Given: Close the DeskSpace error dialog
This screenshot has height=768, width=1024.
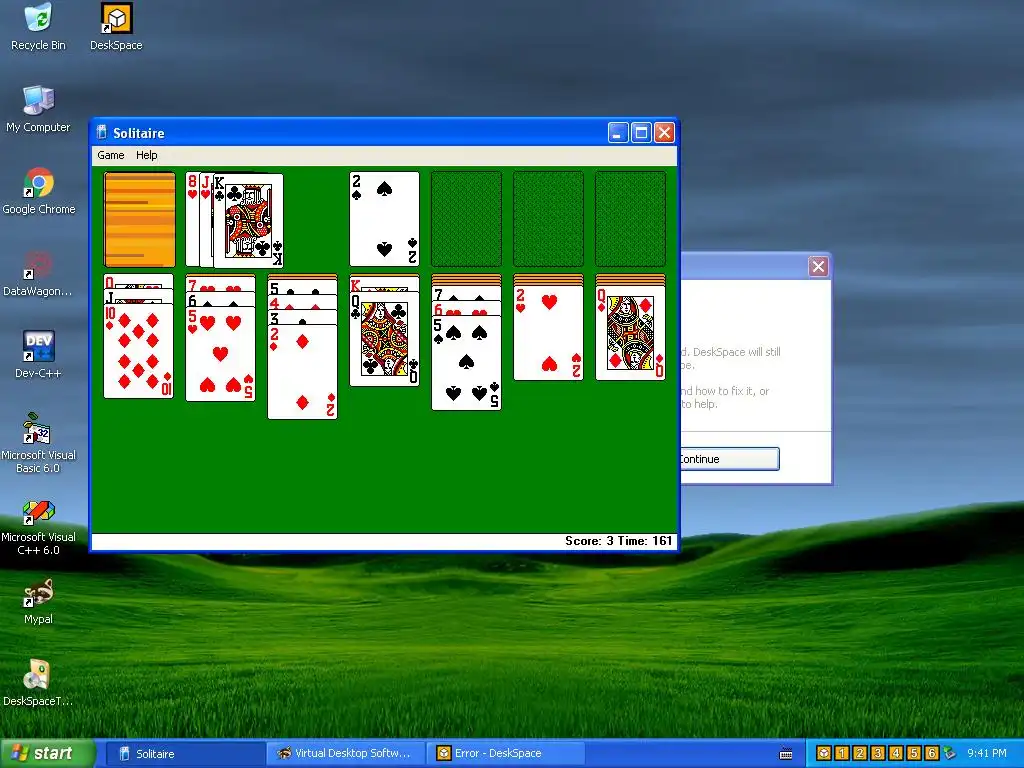Looking at the screenshot, I should 818,266.
